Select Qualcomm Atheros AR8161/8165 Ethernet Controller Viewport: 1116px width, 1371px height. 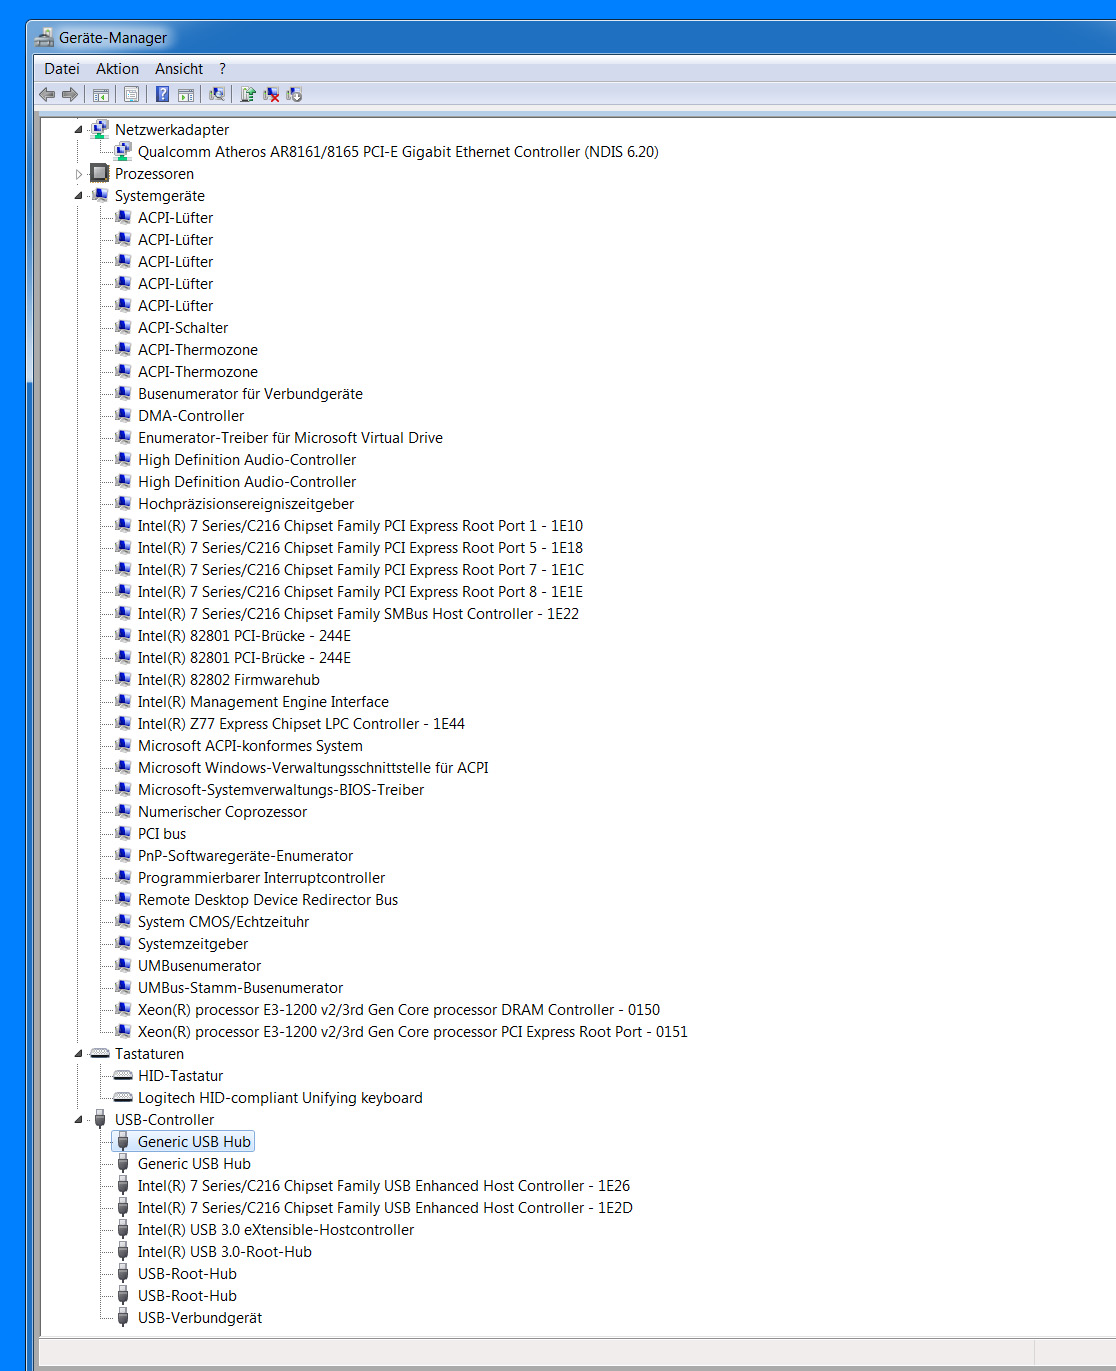point(398,152)
